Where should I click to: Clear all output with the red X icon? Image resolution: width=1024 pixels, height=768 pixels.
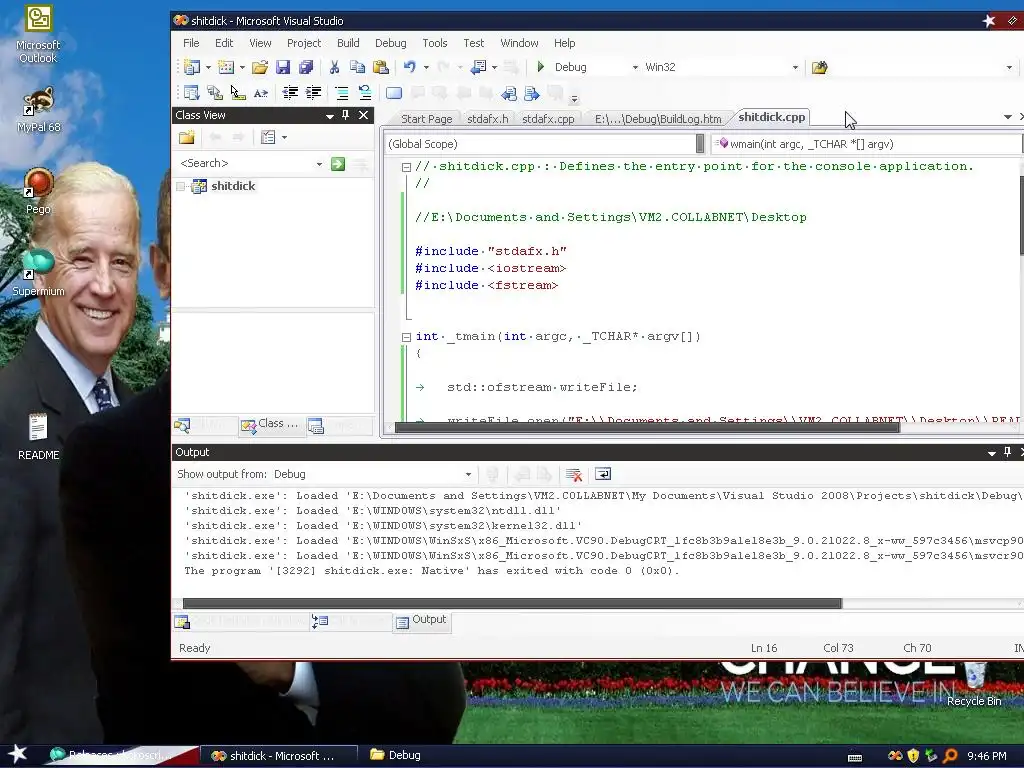(x=574, y=475)
